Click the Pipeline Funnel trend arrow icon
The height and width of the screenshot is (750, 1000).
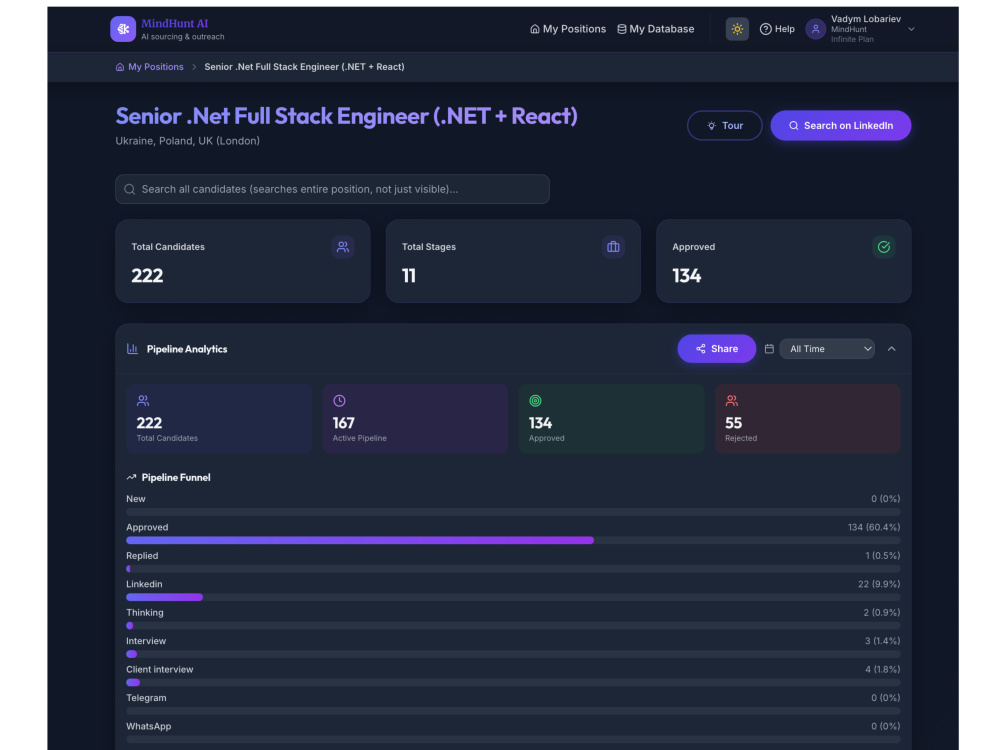(x=131, y=477)
